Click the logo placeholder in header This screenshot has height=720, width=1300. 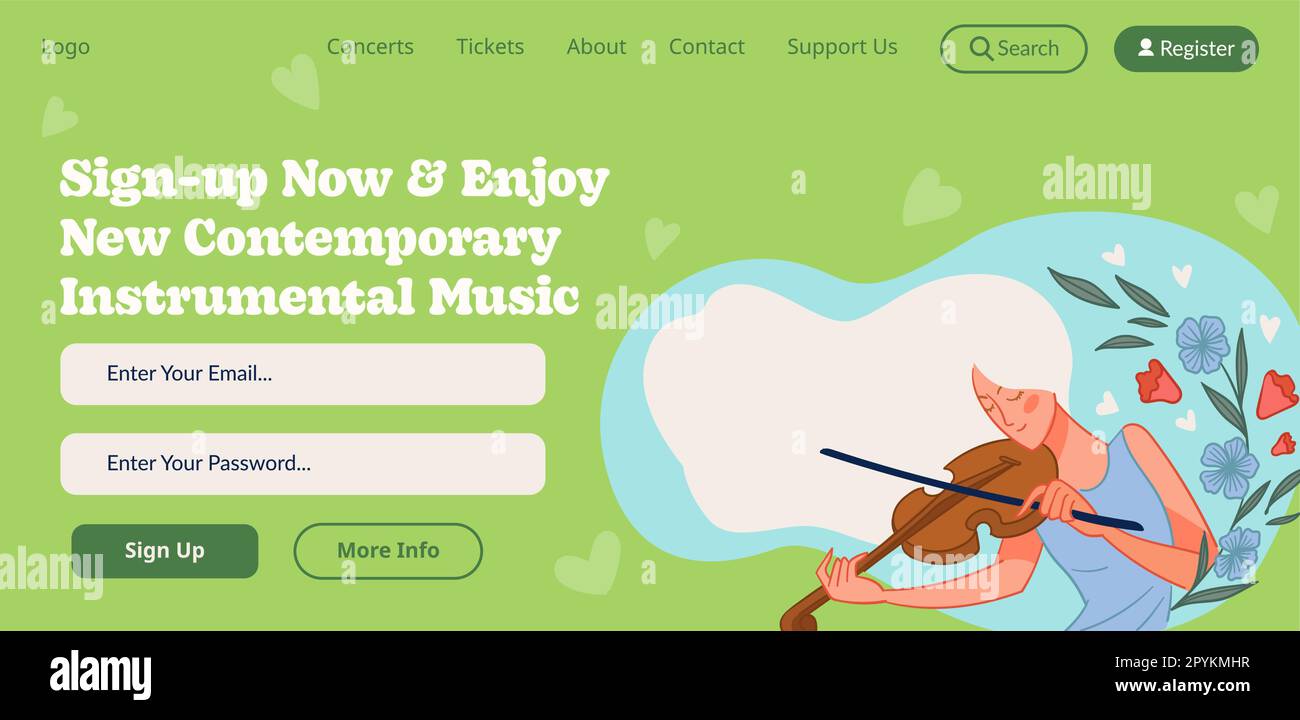[x=66, y=47]
